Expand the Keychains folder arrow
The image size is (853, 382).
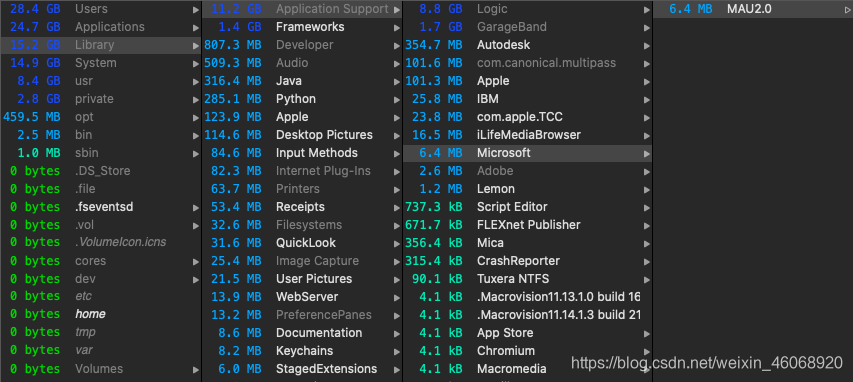pos(397,352)
